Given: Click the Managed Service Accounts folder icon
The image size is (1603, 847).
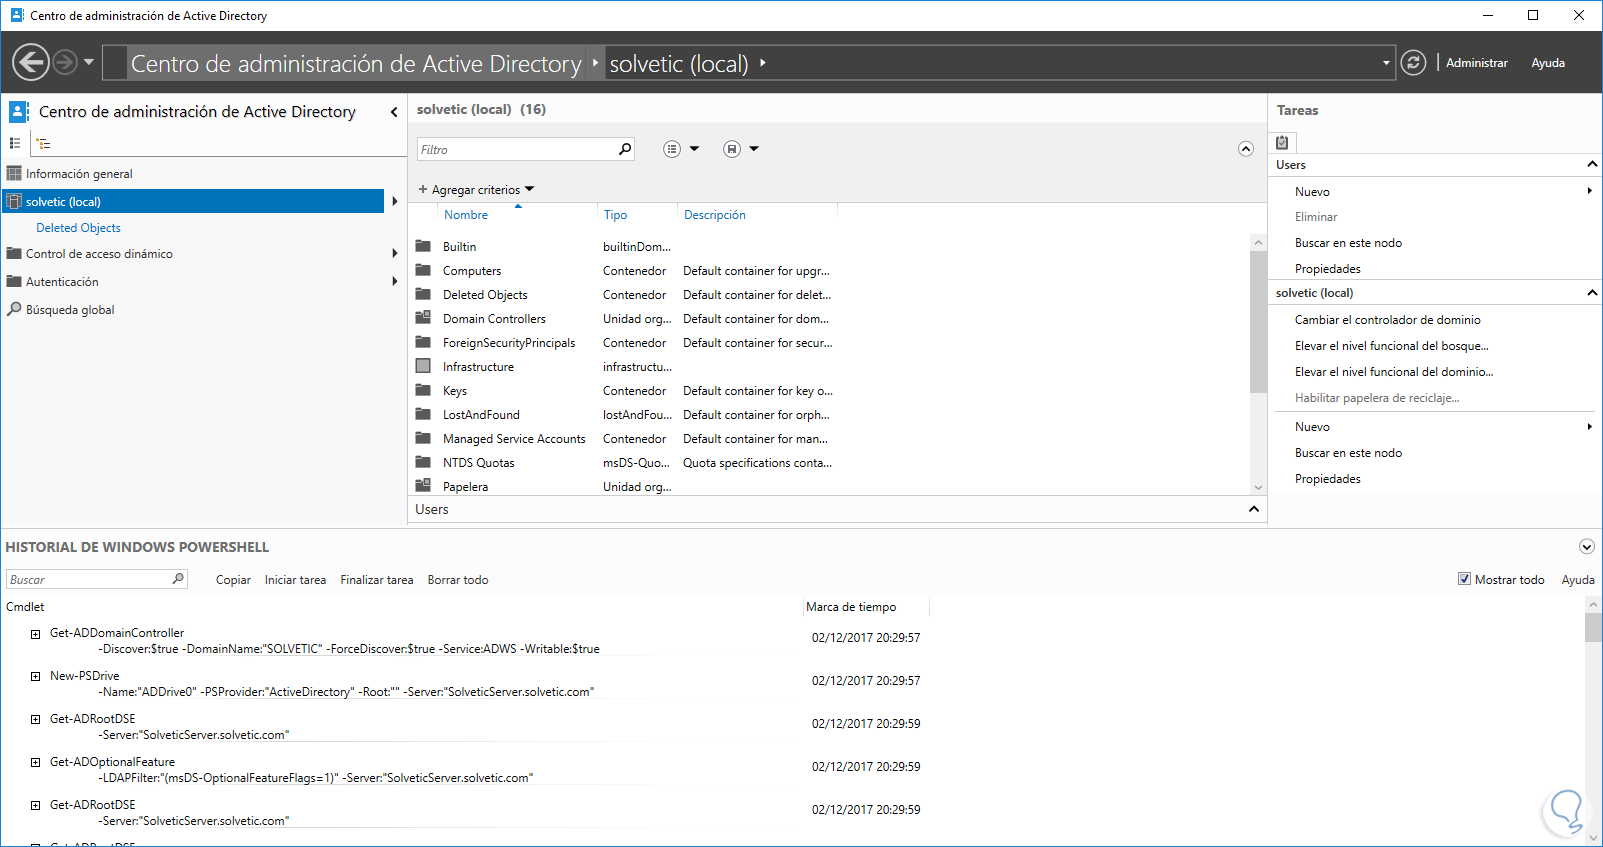Looking at the screenshot, I should 423,438.
